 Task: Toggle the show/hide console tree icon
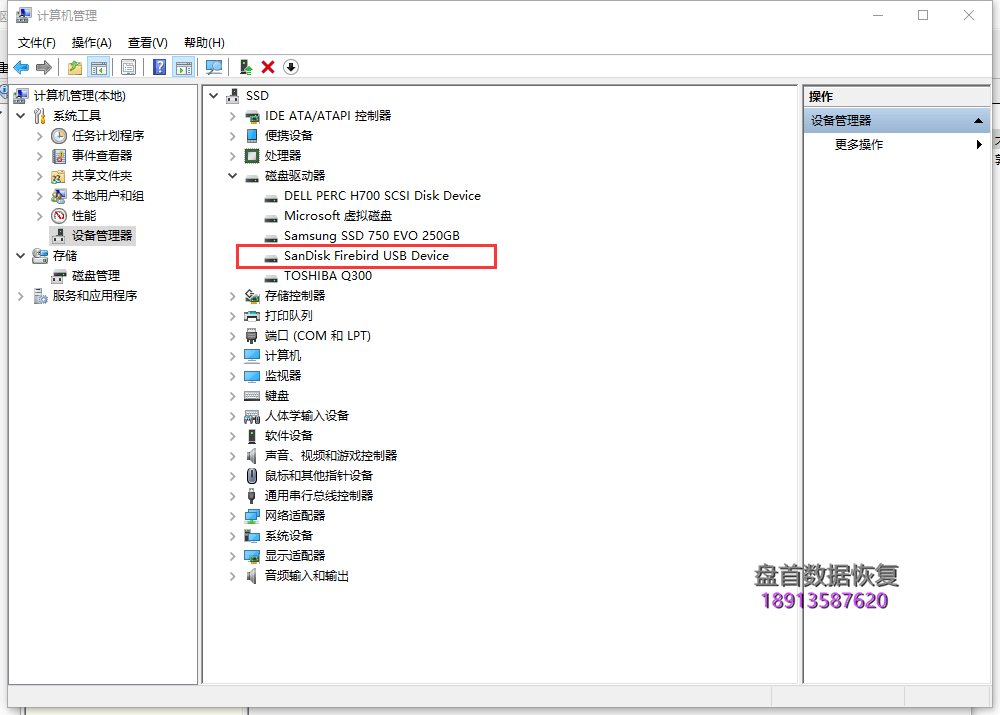click(99, 67)
